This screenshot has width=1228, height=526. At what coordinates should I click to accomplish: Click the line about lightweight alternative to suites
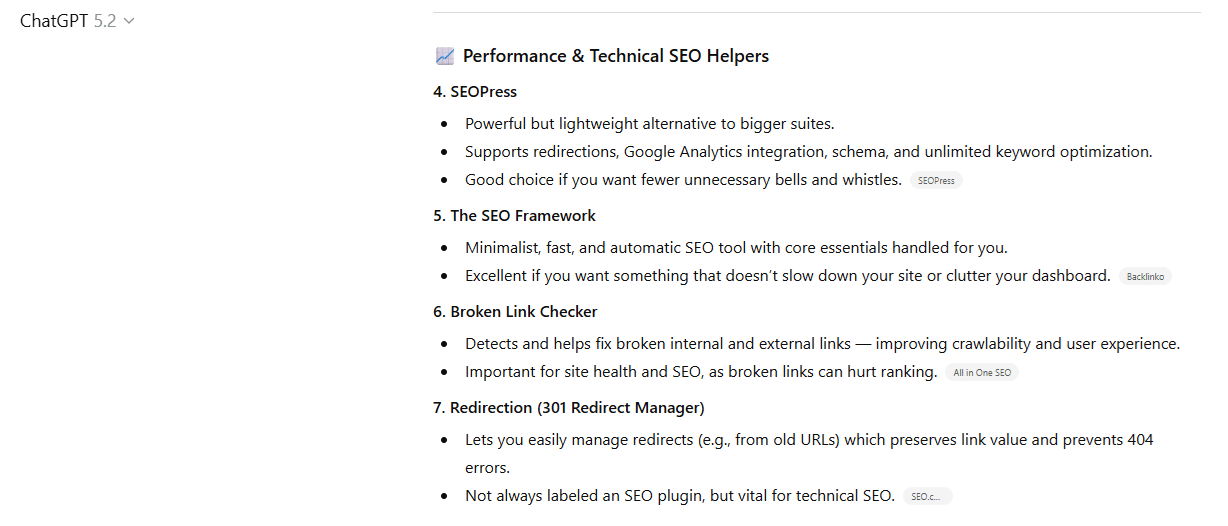(x=649, y=124)
